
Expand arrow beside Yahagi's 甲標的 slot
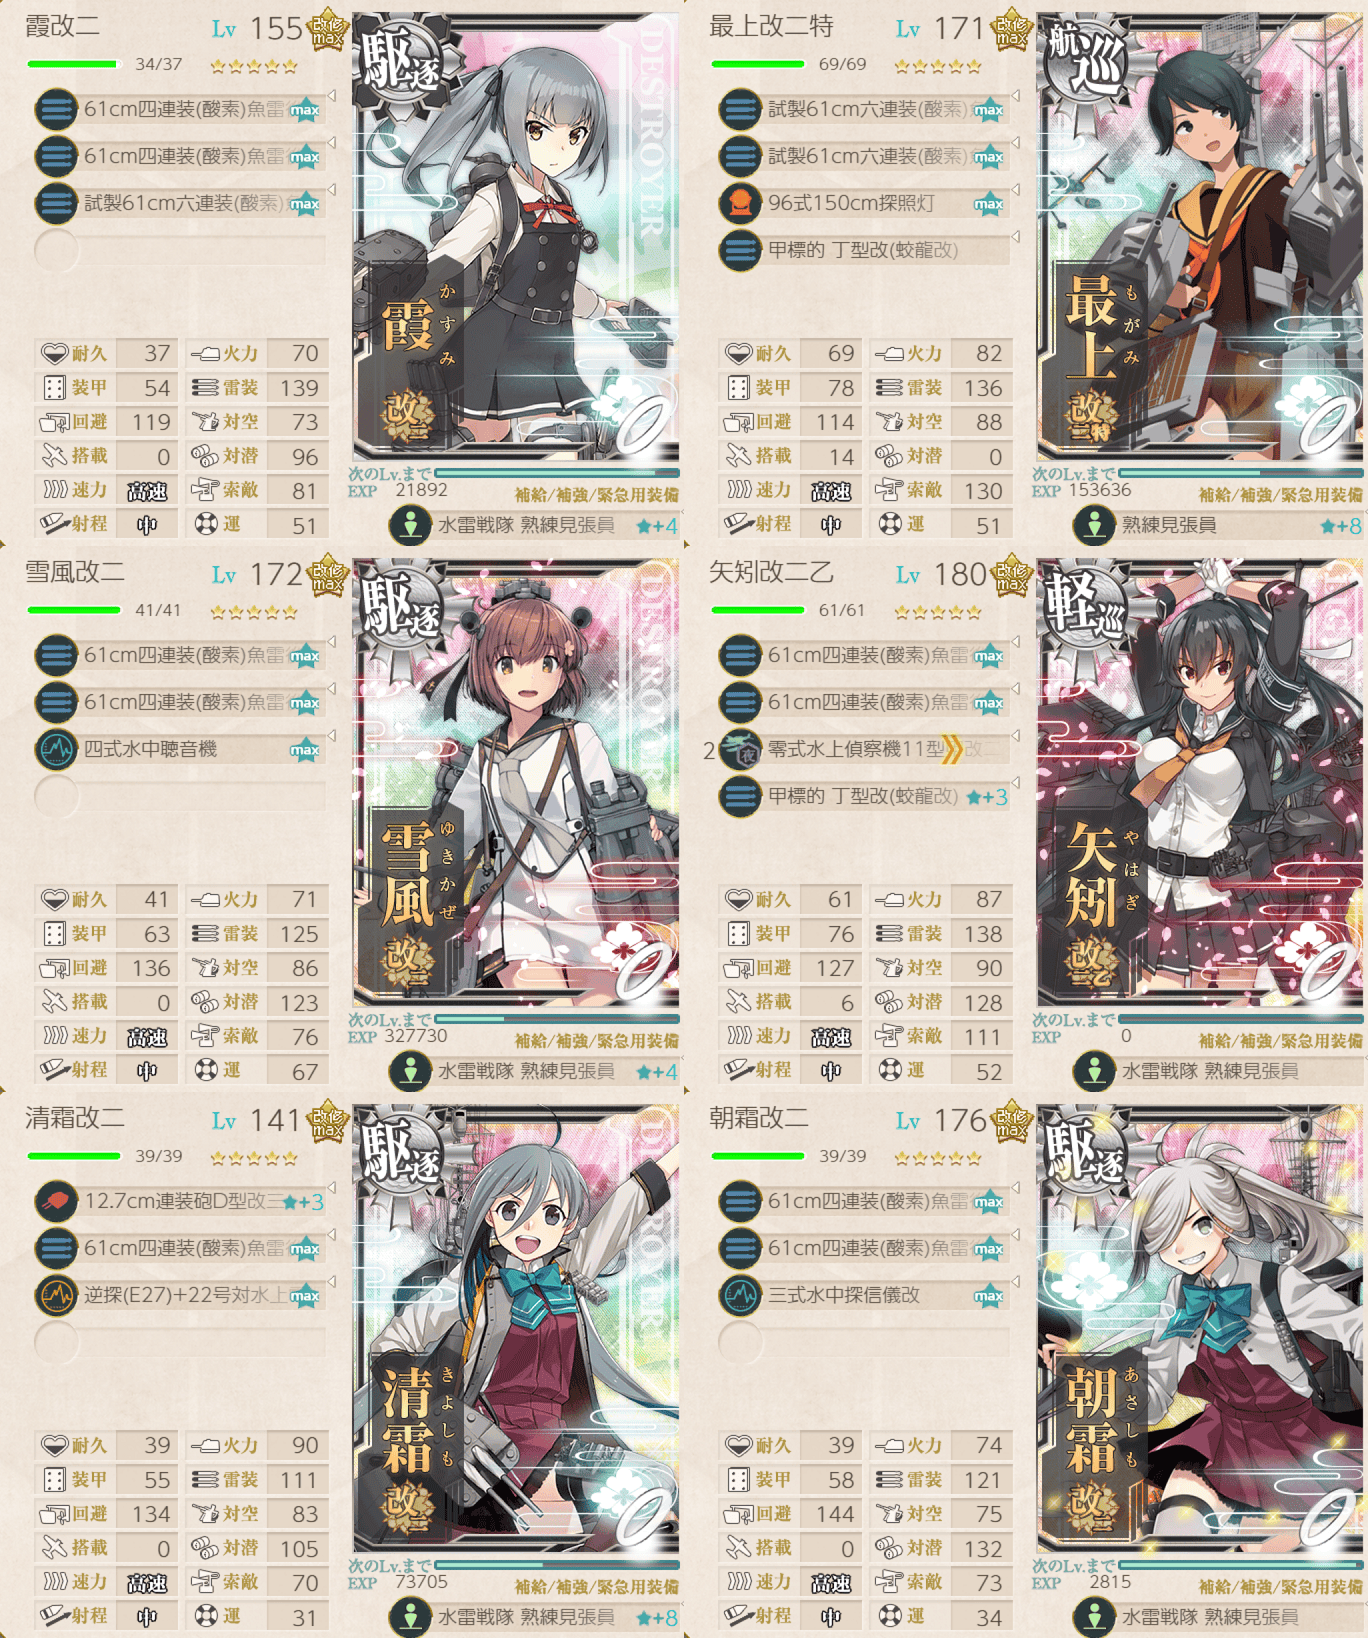coord(1015,782)
